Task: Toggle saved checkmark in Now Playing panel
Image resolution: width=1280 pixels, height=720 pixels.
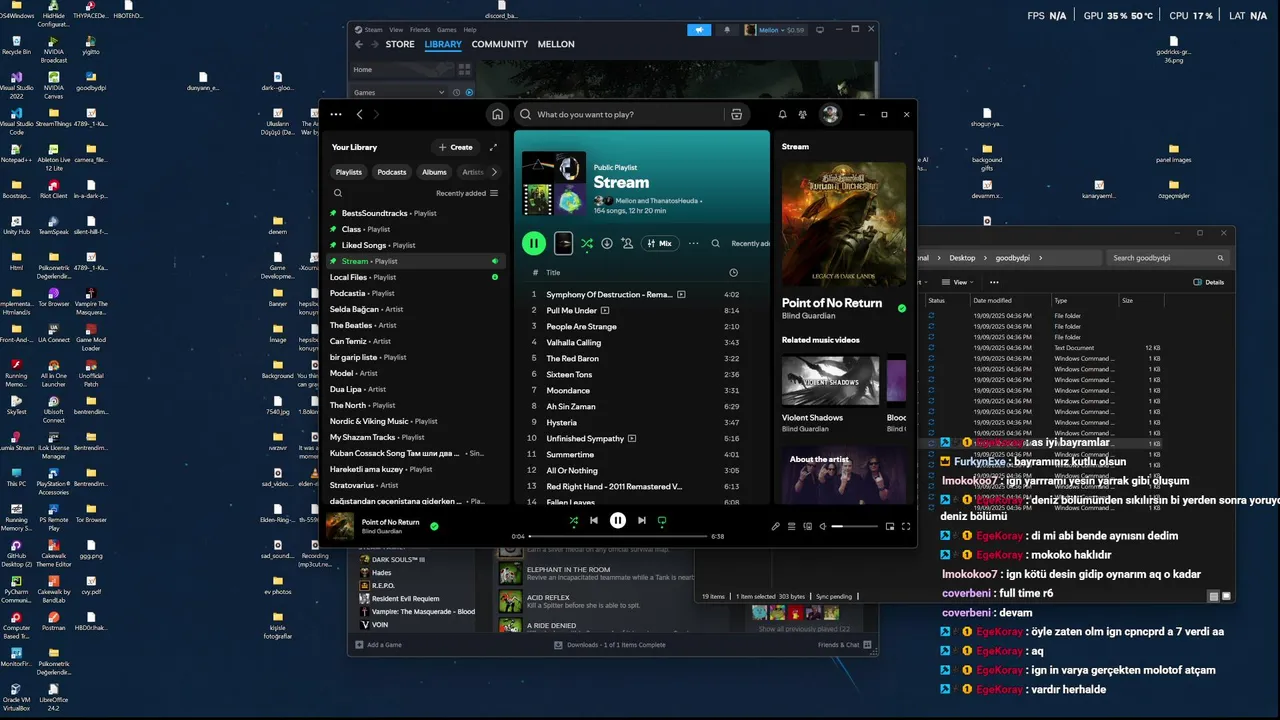Action: [902, 308]
